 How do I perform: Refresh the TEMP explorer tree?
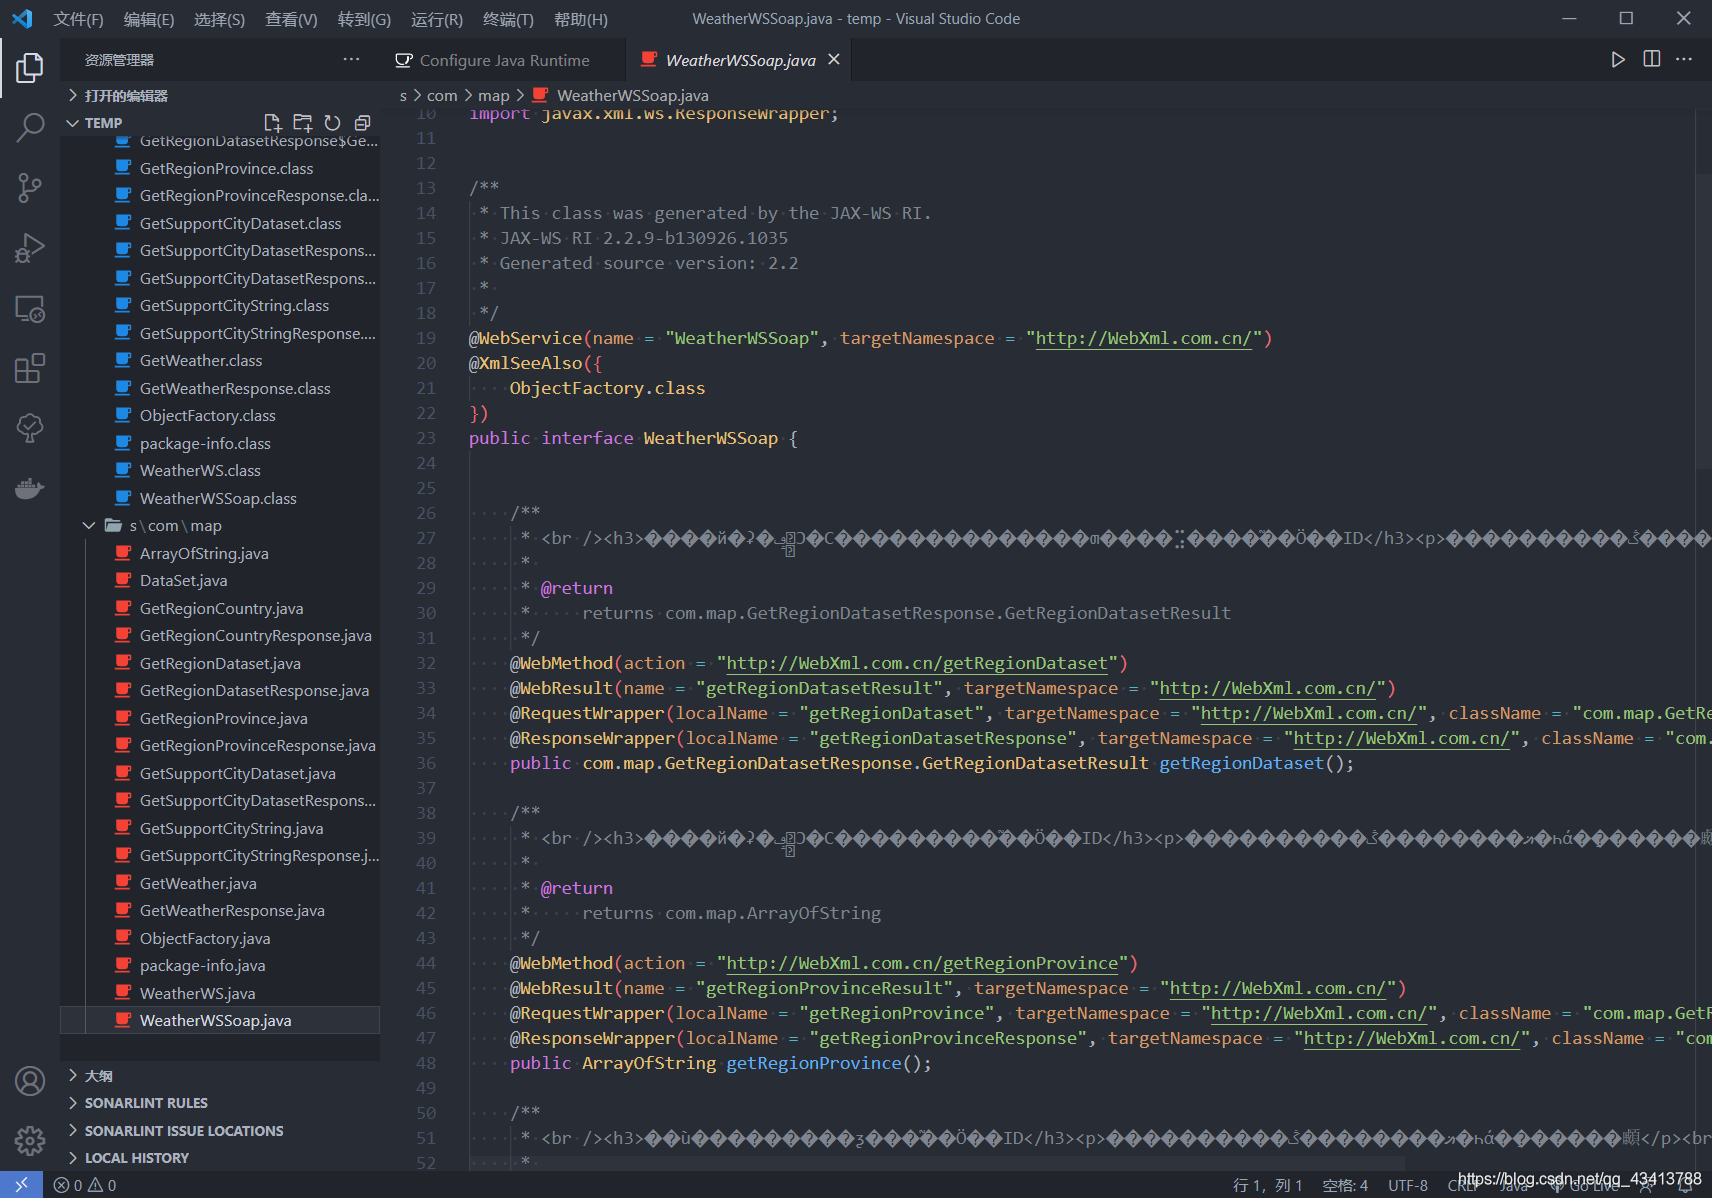click(x=332, y=123)
